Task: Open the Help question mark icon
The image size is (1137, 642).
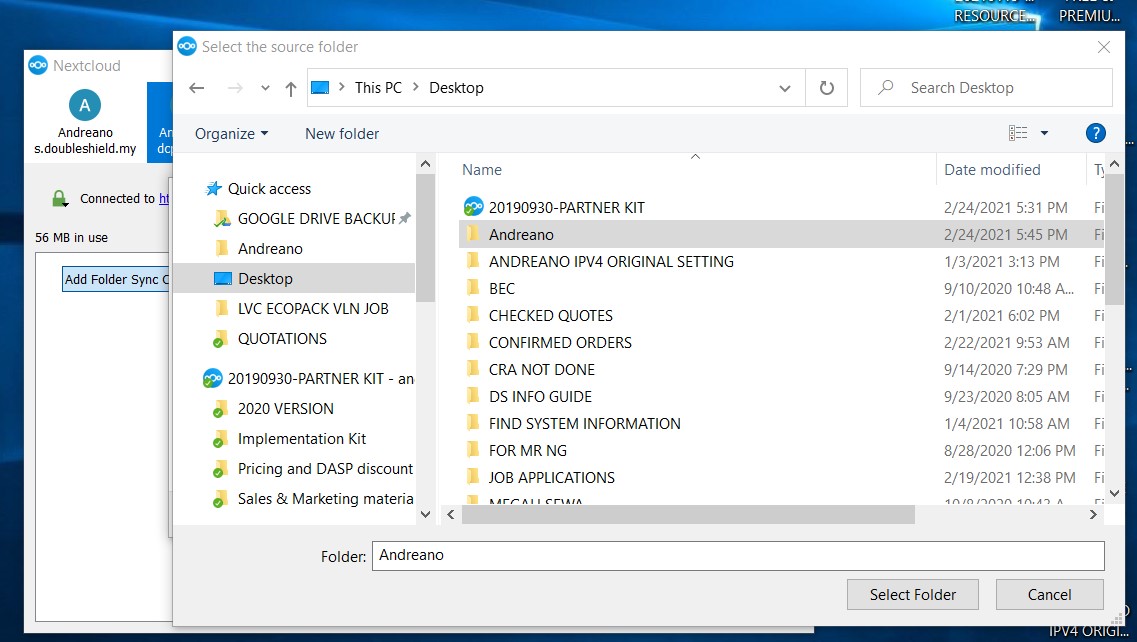Action: coord(1095,133)
